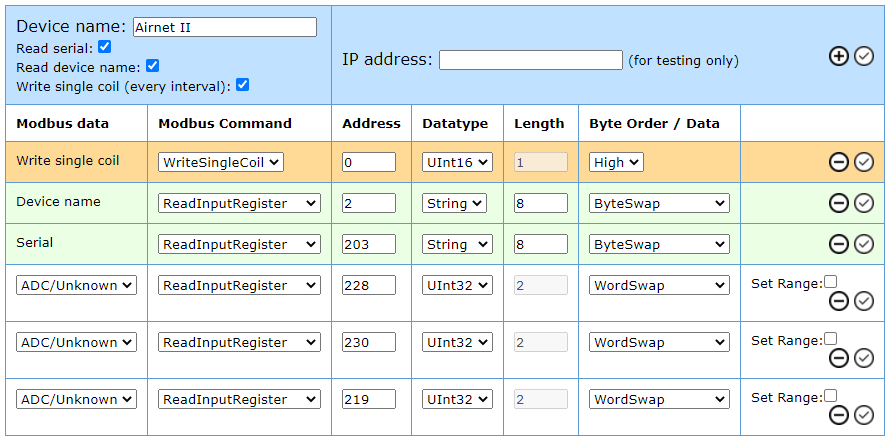Viewport: 890px width, 440px height.
Task: Confirm the address 228 row checkmark
Action: click(x=864, y=301)
